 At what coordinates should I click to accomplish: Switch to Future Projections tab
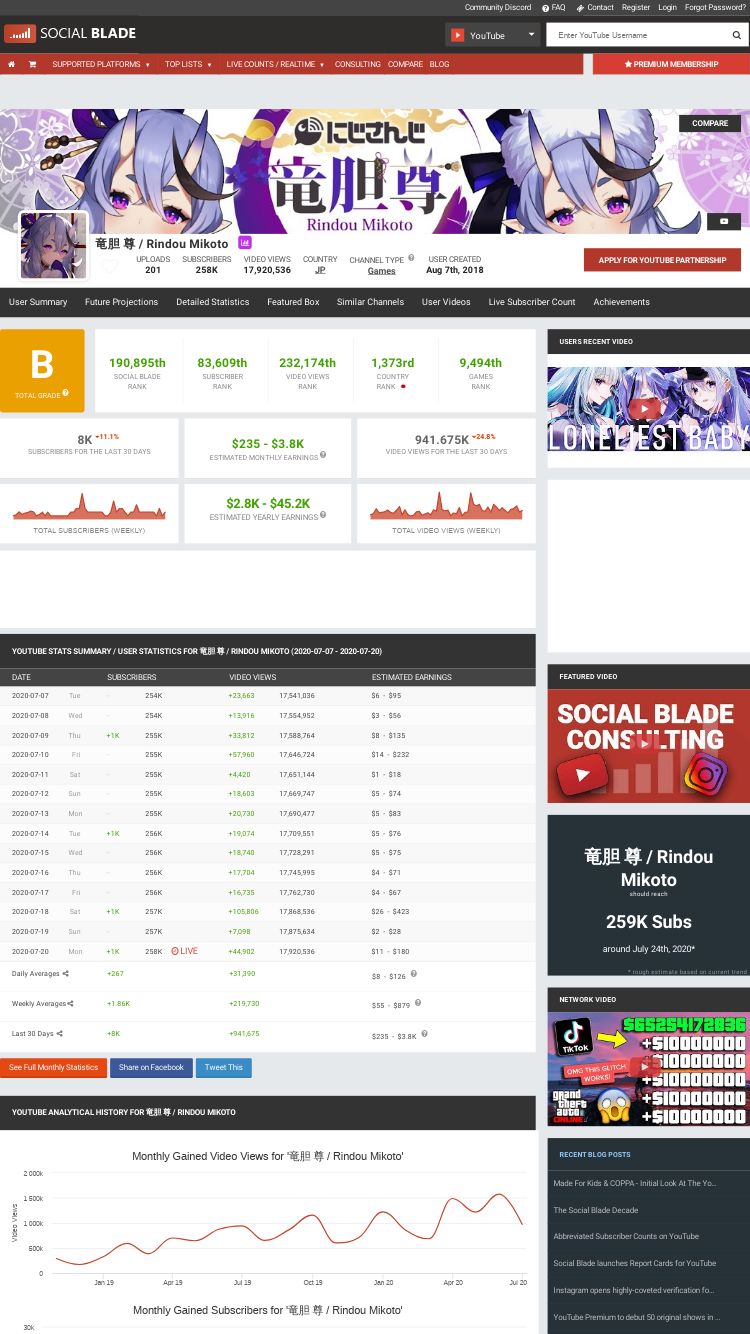[121, 302]
